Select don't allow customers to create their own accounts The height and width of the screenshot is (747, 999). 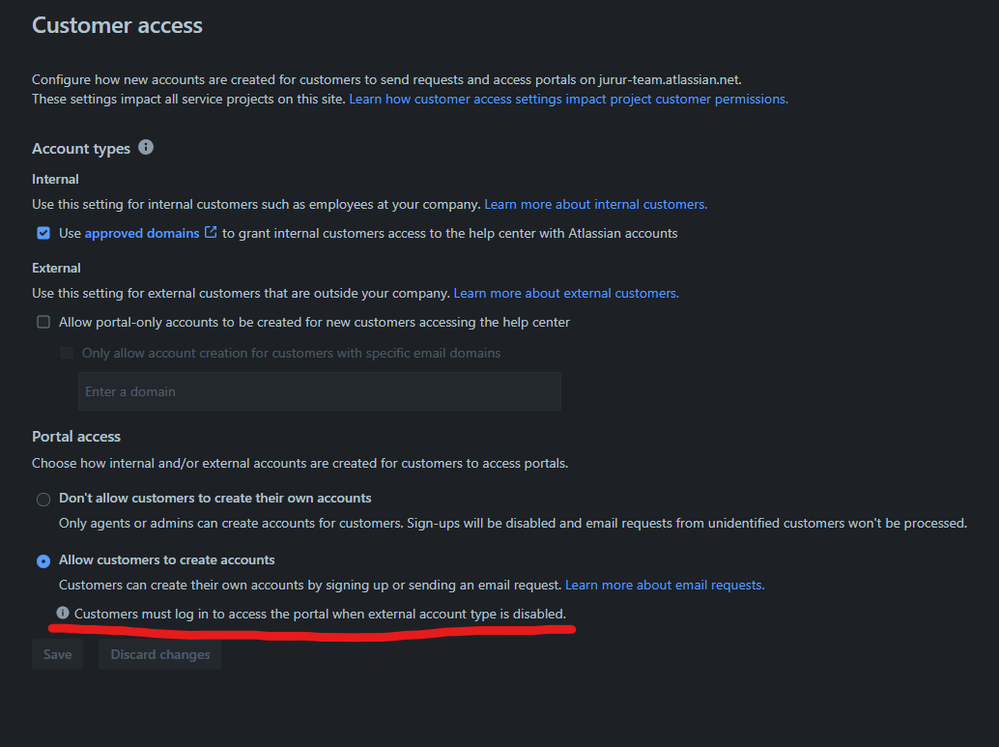tap(43, 498)
